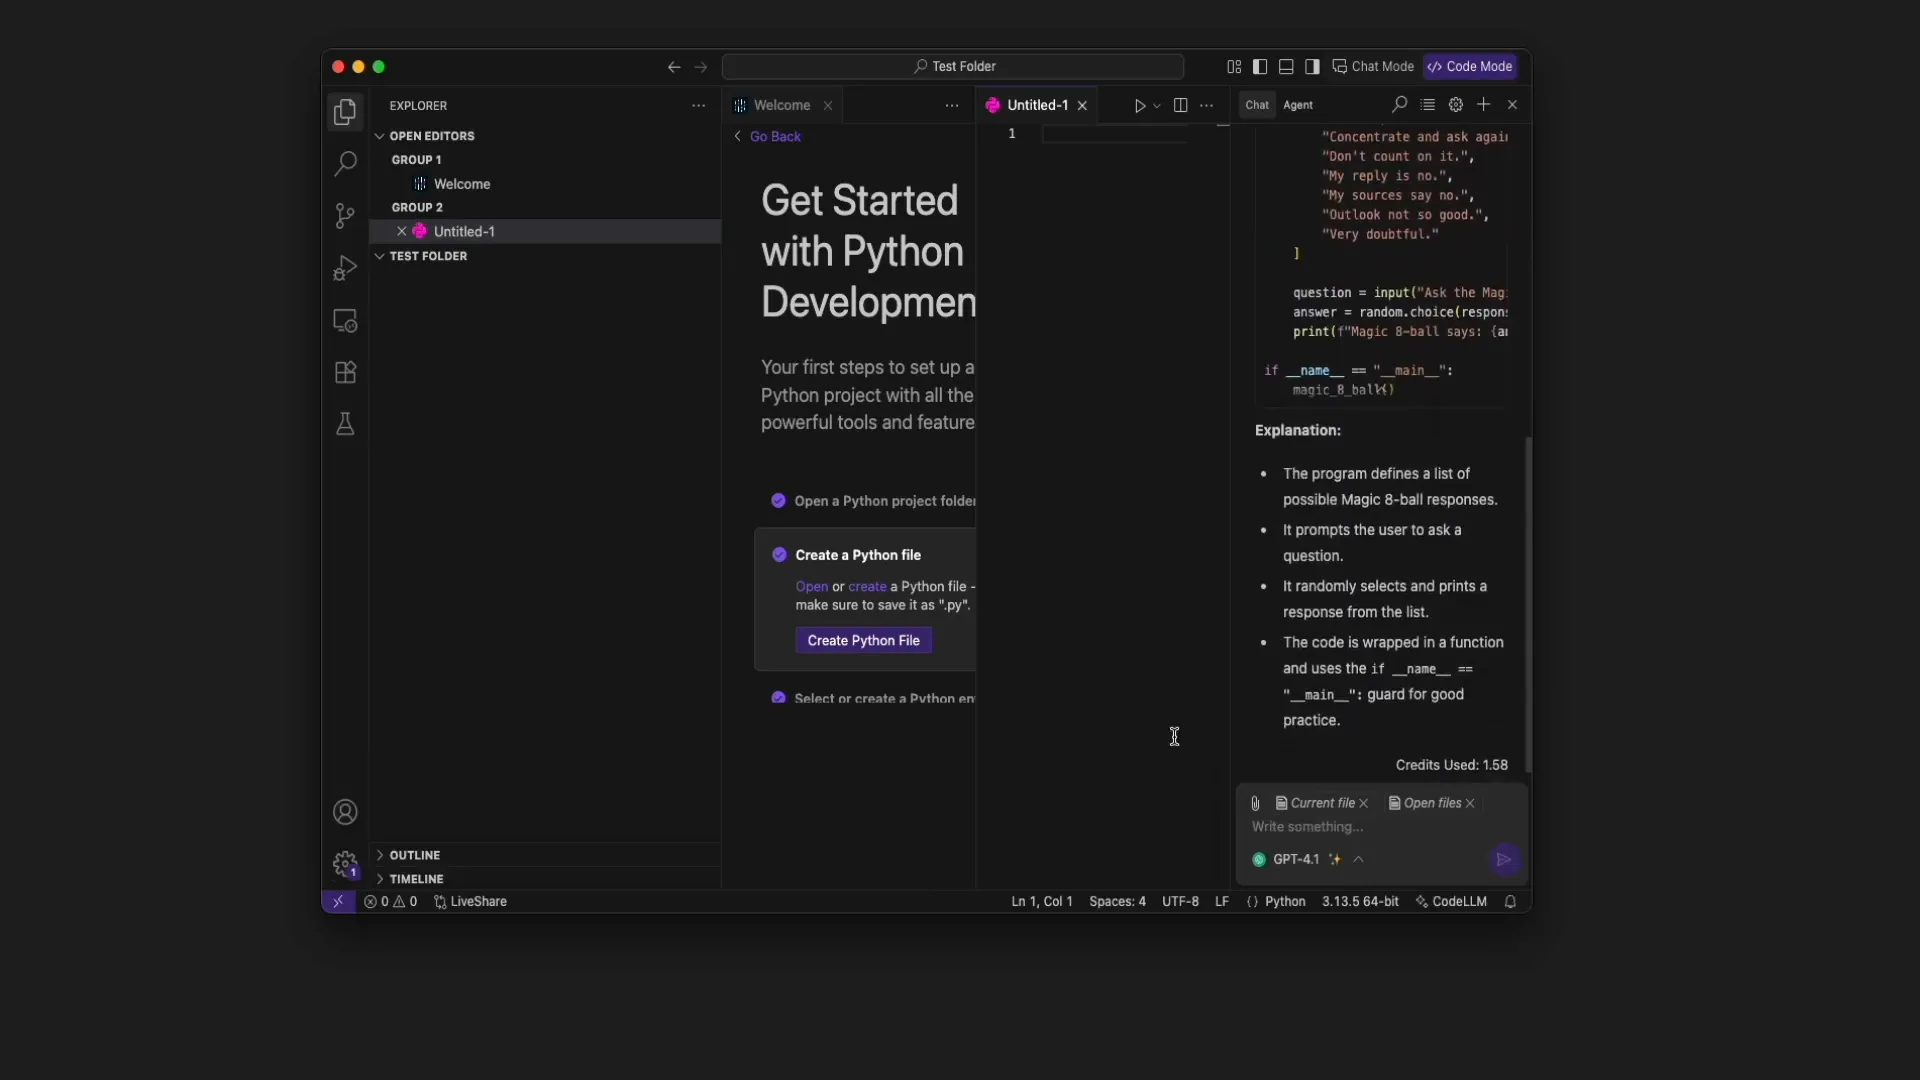The height and width of the screenshot is (1080, 1920).
Task: Open the Explorer view in activity bar
Action: (x=345, y=112)
